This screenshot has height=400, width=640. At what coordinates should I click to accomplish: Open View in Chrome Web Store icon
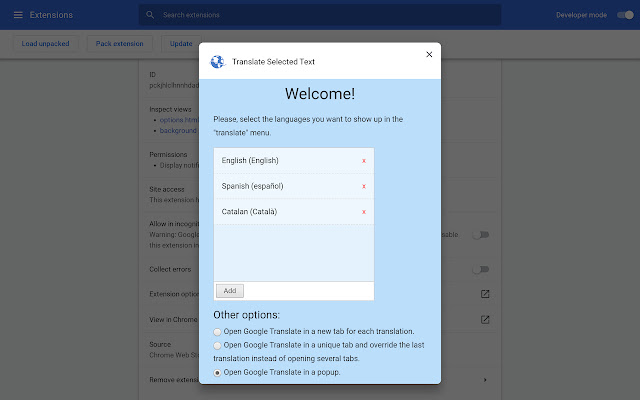(485, 320)
